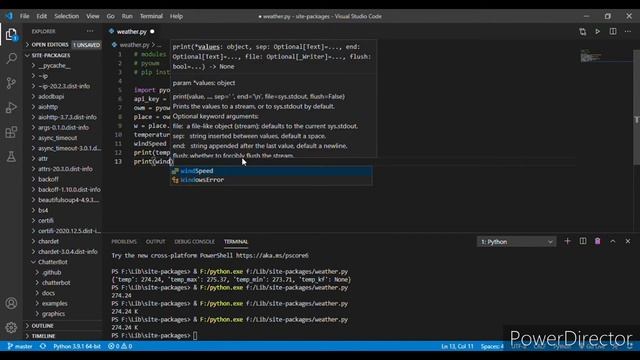
Task: Open the Accounts menu icon
Action: 11,303
